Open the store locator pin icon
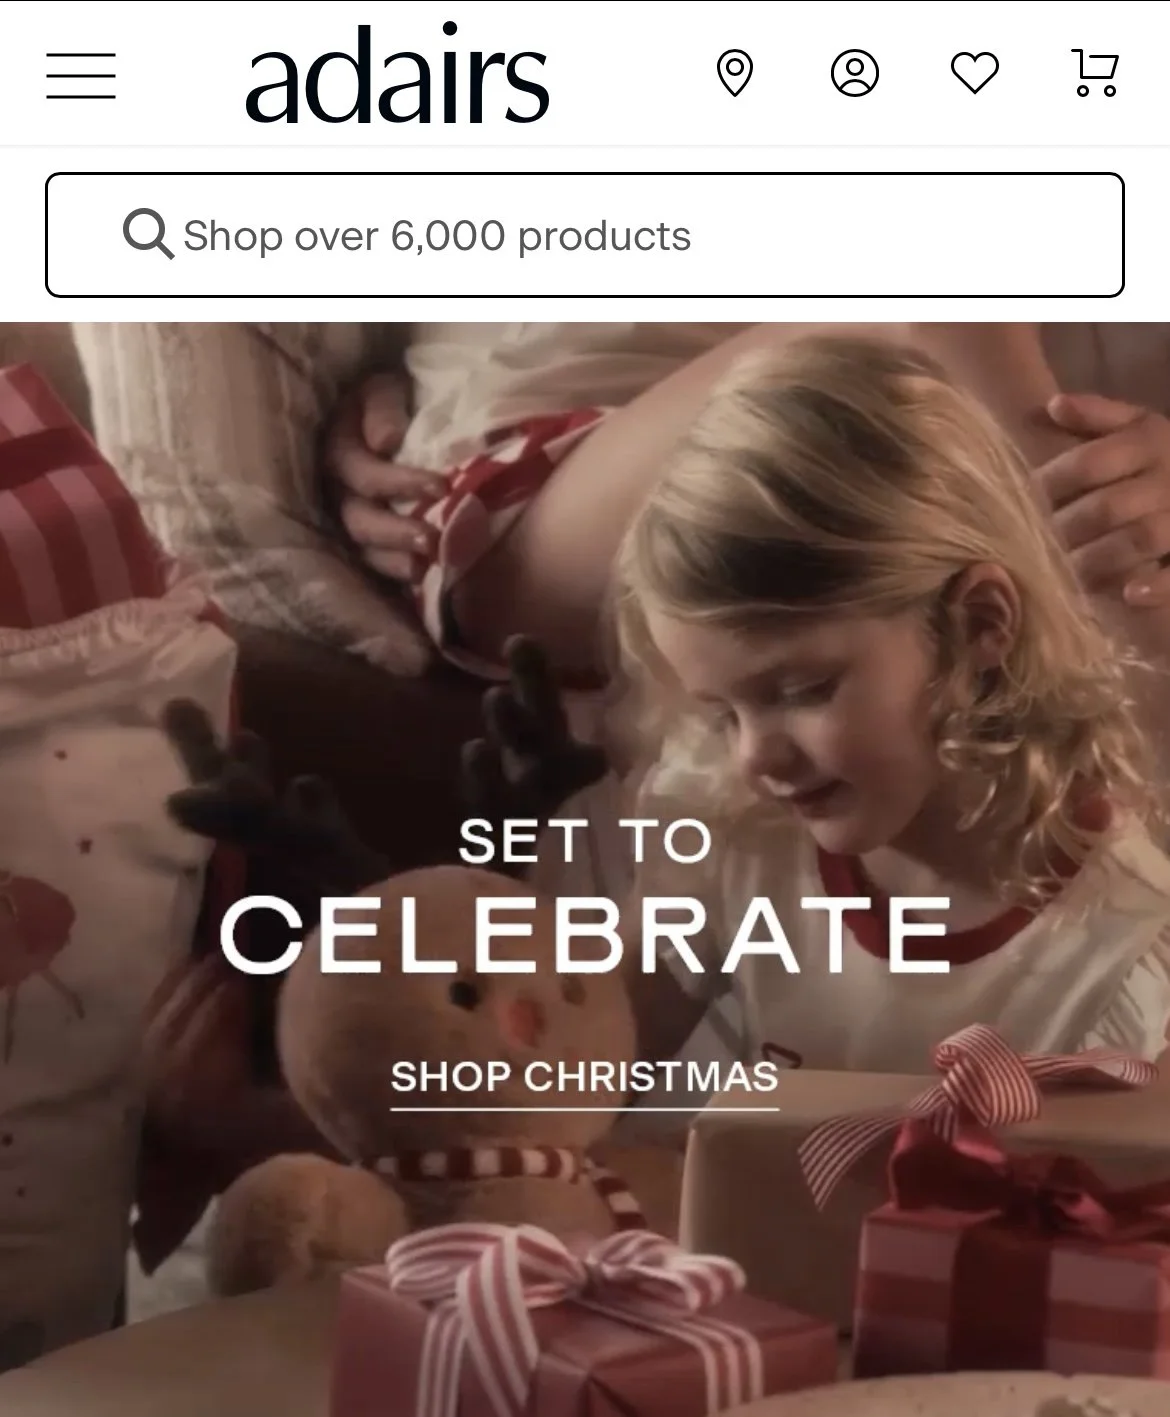Viewport: 1170px width, 1417px height. (735, 74)
